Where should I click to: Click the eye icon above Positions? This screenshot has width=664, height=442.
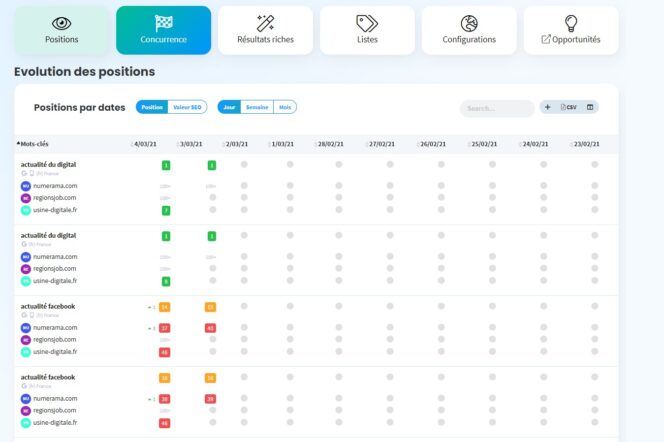(61, 23)
